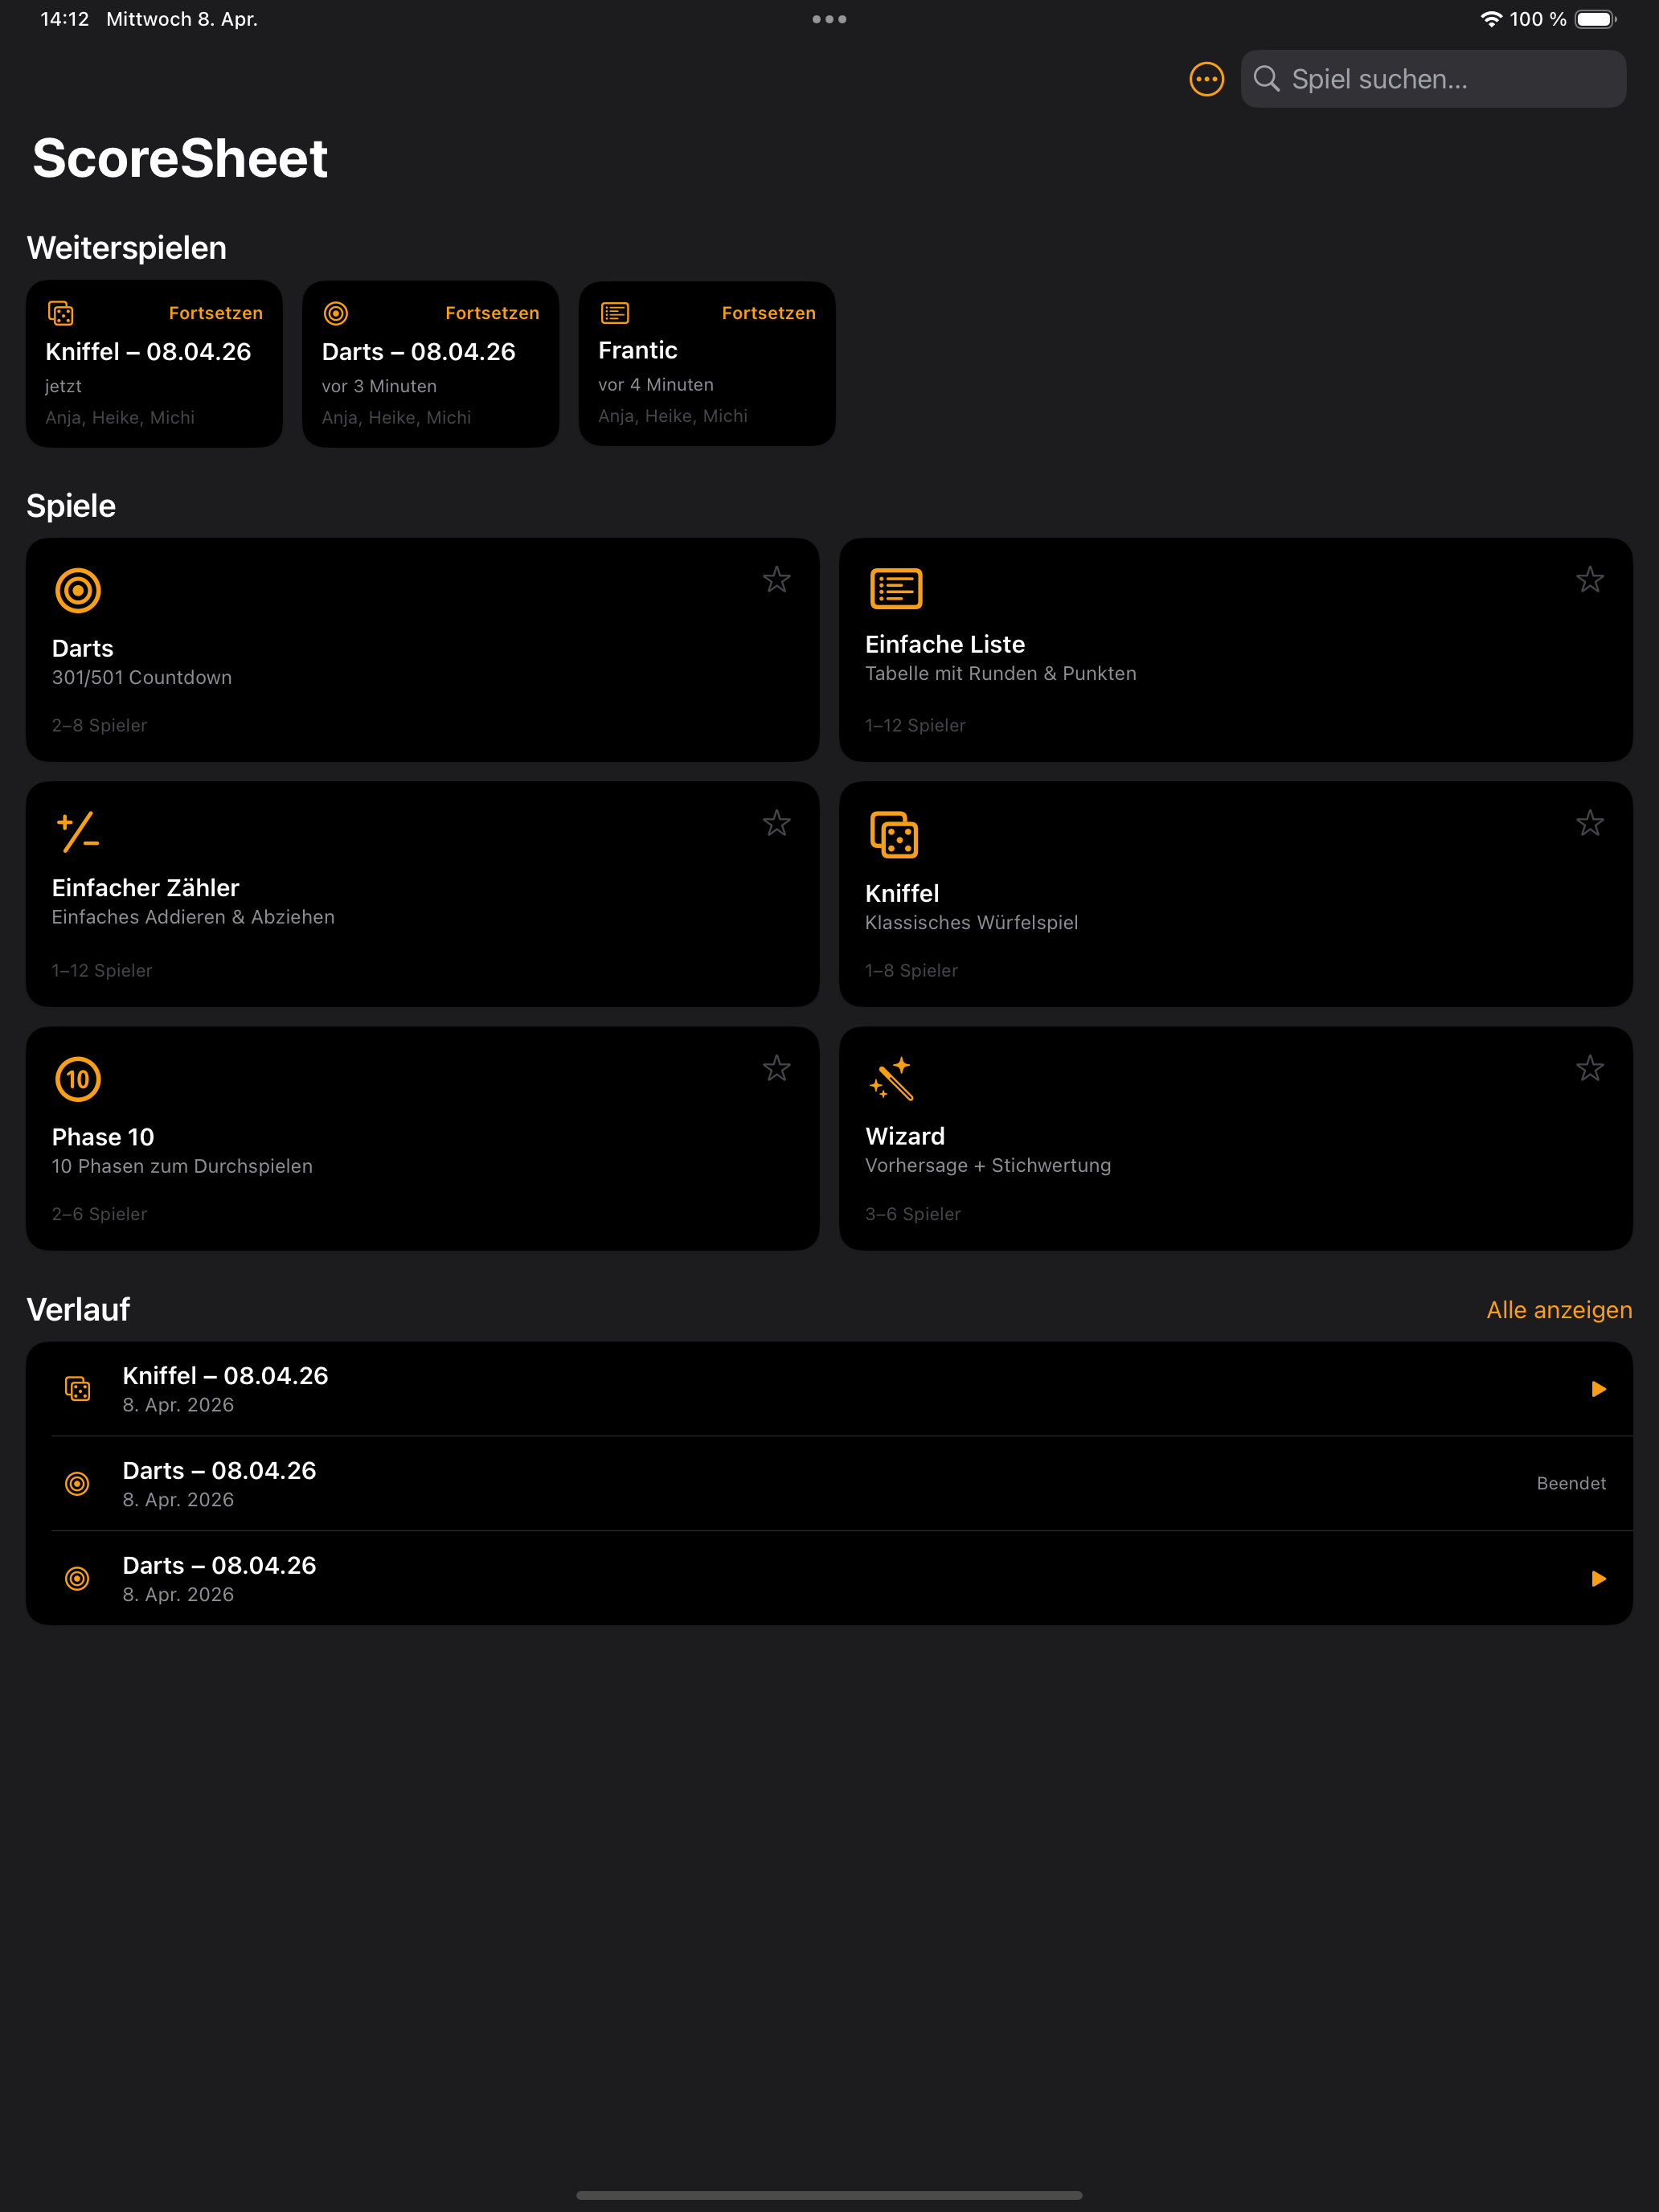
Task: Tap the large Darts target icon under Spiele
Action: (78, 590)
